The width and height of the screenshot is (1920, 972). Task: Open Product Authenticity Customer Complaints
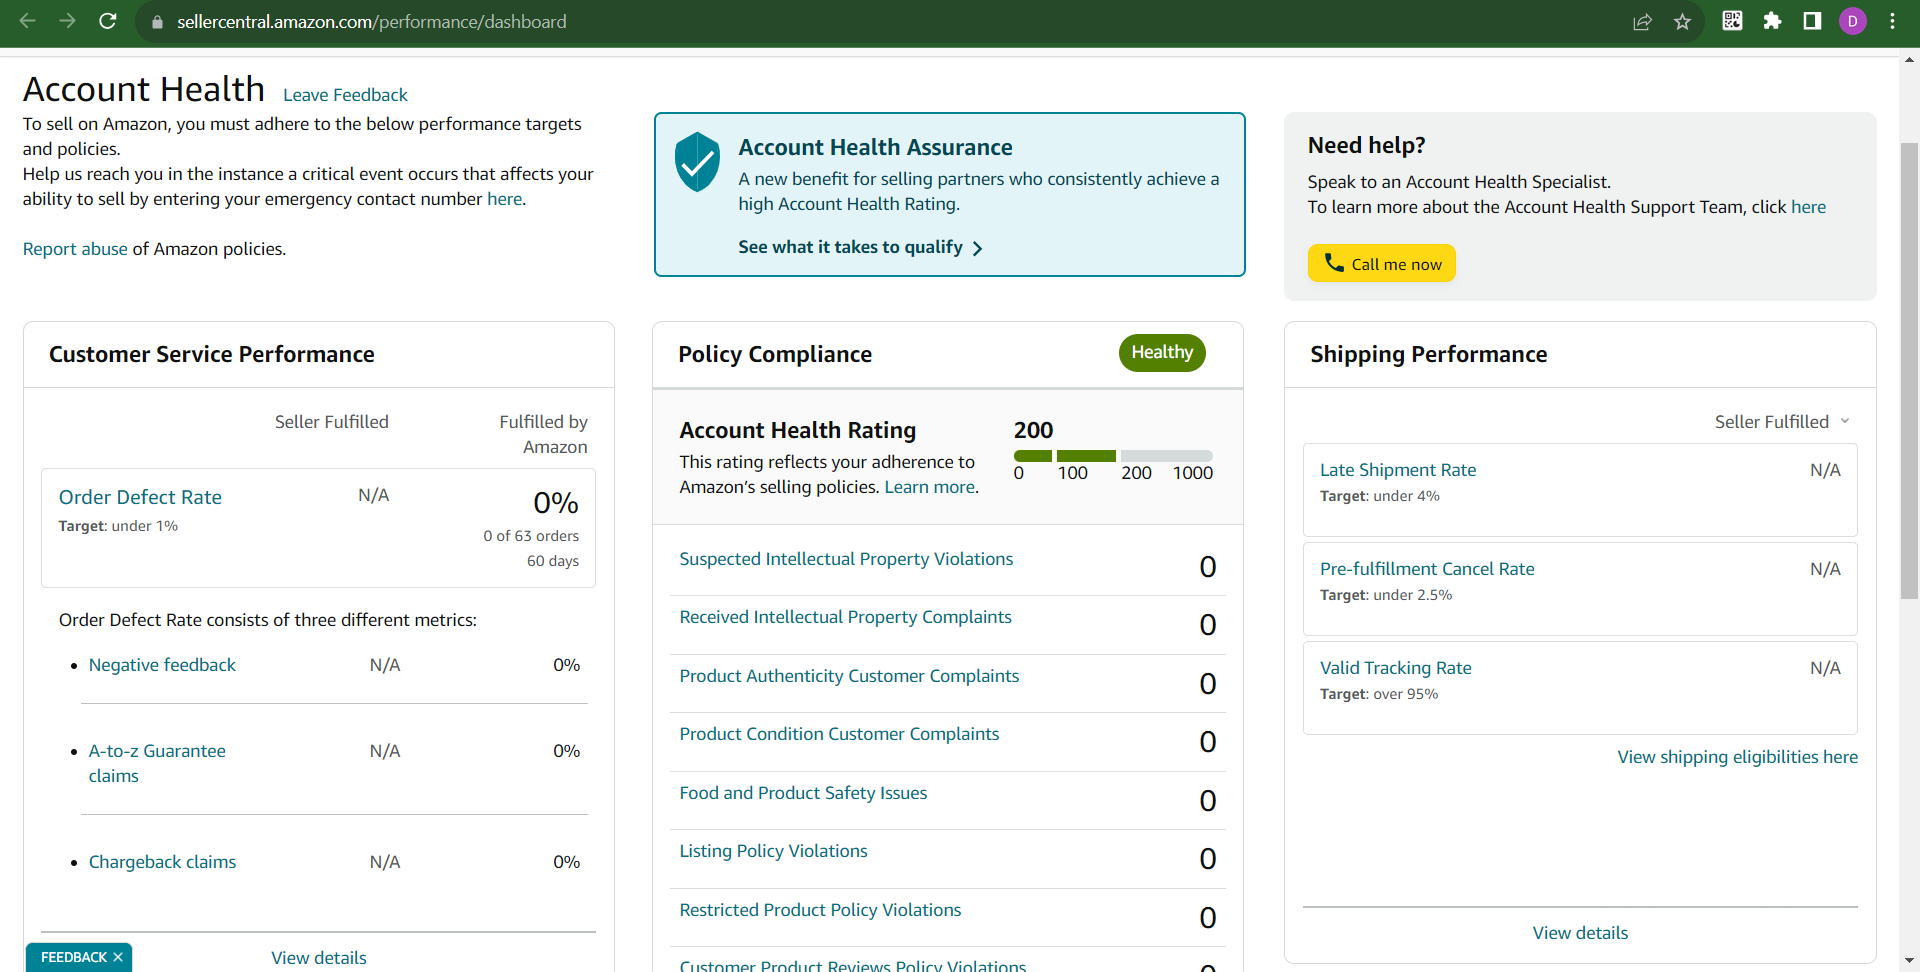pyautogui.click(x=849, y=676)
